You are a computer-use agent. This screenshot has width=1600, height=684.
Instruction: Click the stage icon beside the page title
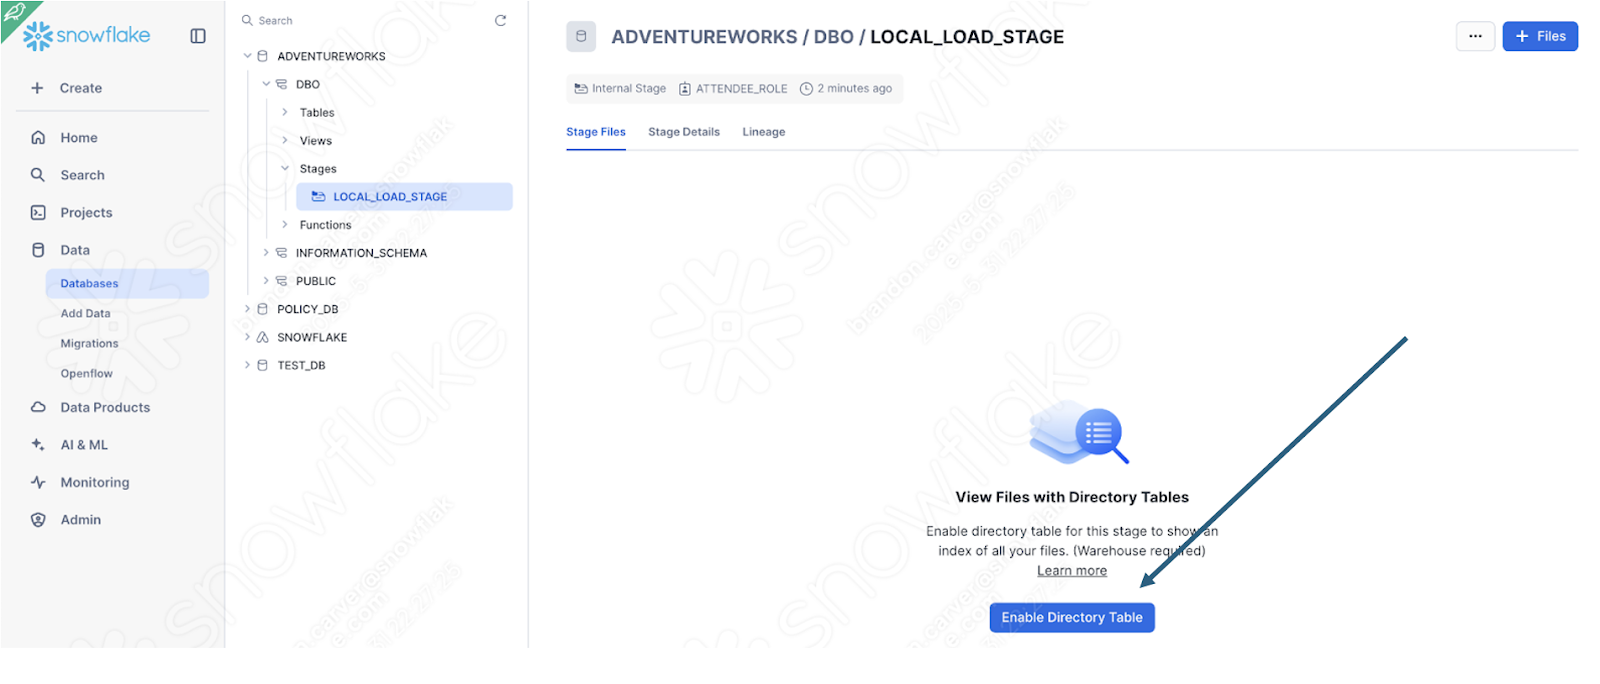coord(581,36)
